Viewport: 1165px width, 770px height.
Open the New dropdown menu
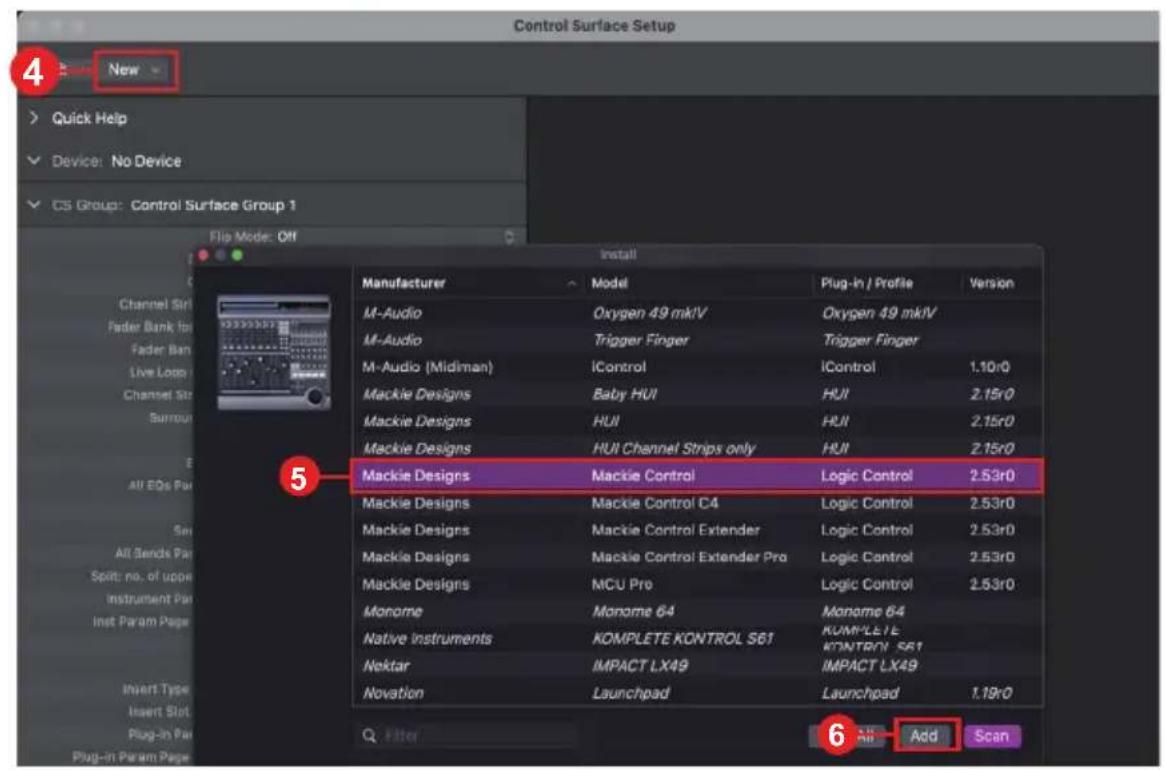click(x=135, y=70)
